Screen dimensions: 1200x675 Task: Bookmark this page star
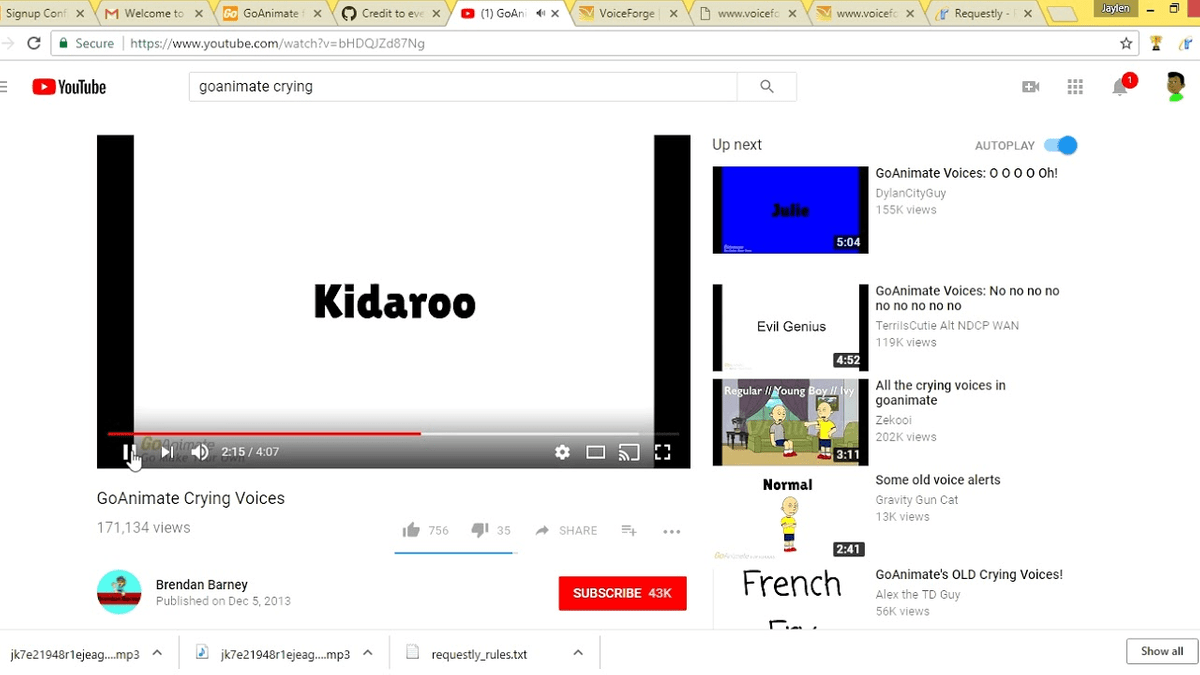click(1126, 43)
